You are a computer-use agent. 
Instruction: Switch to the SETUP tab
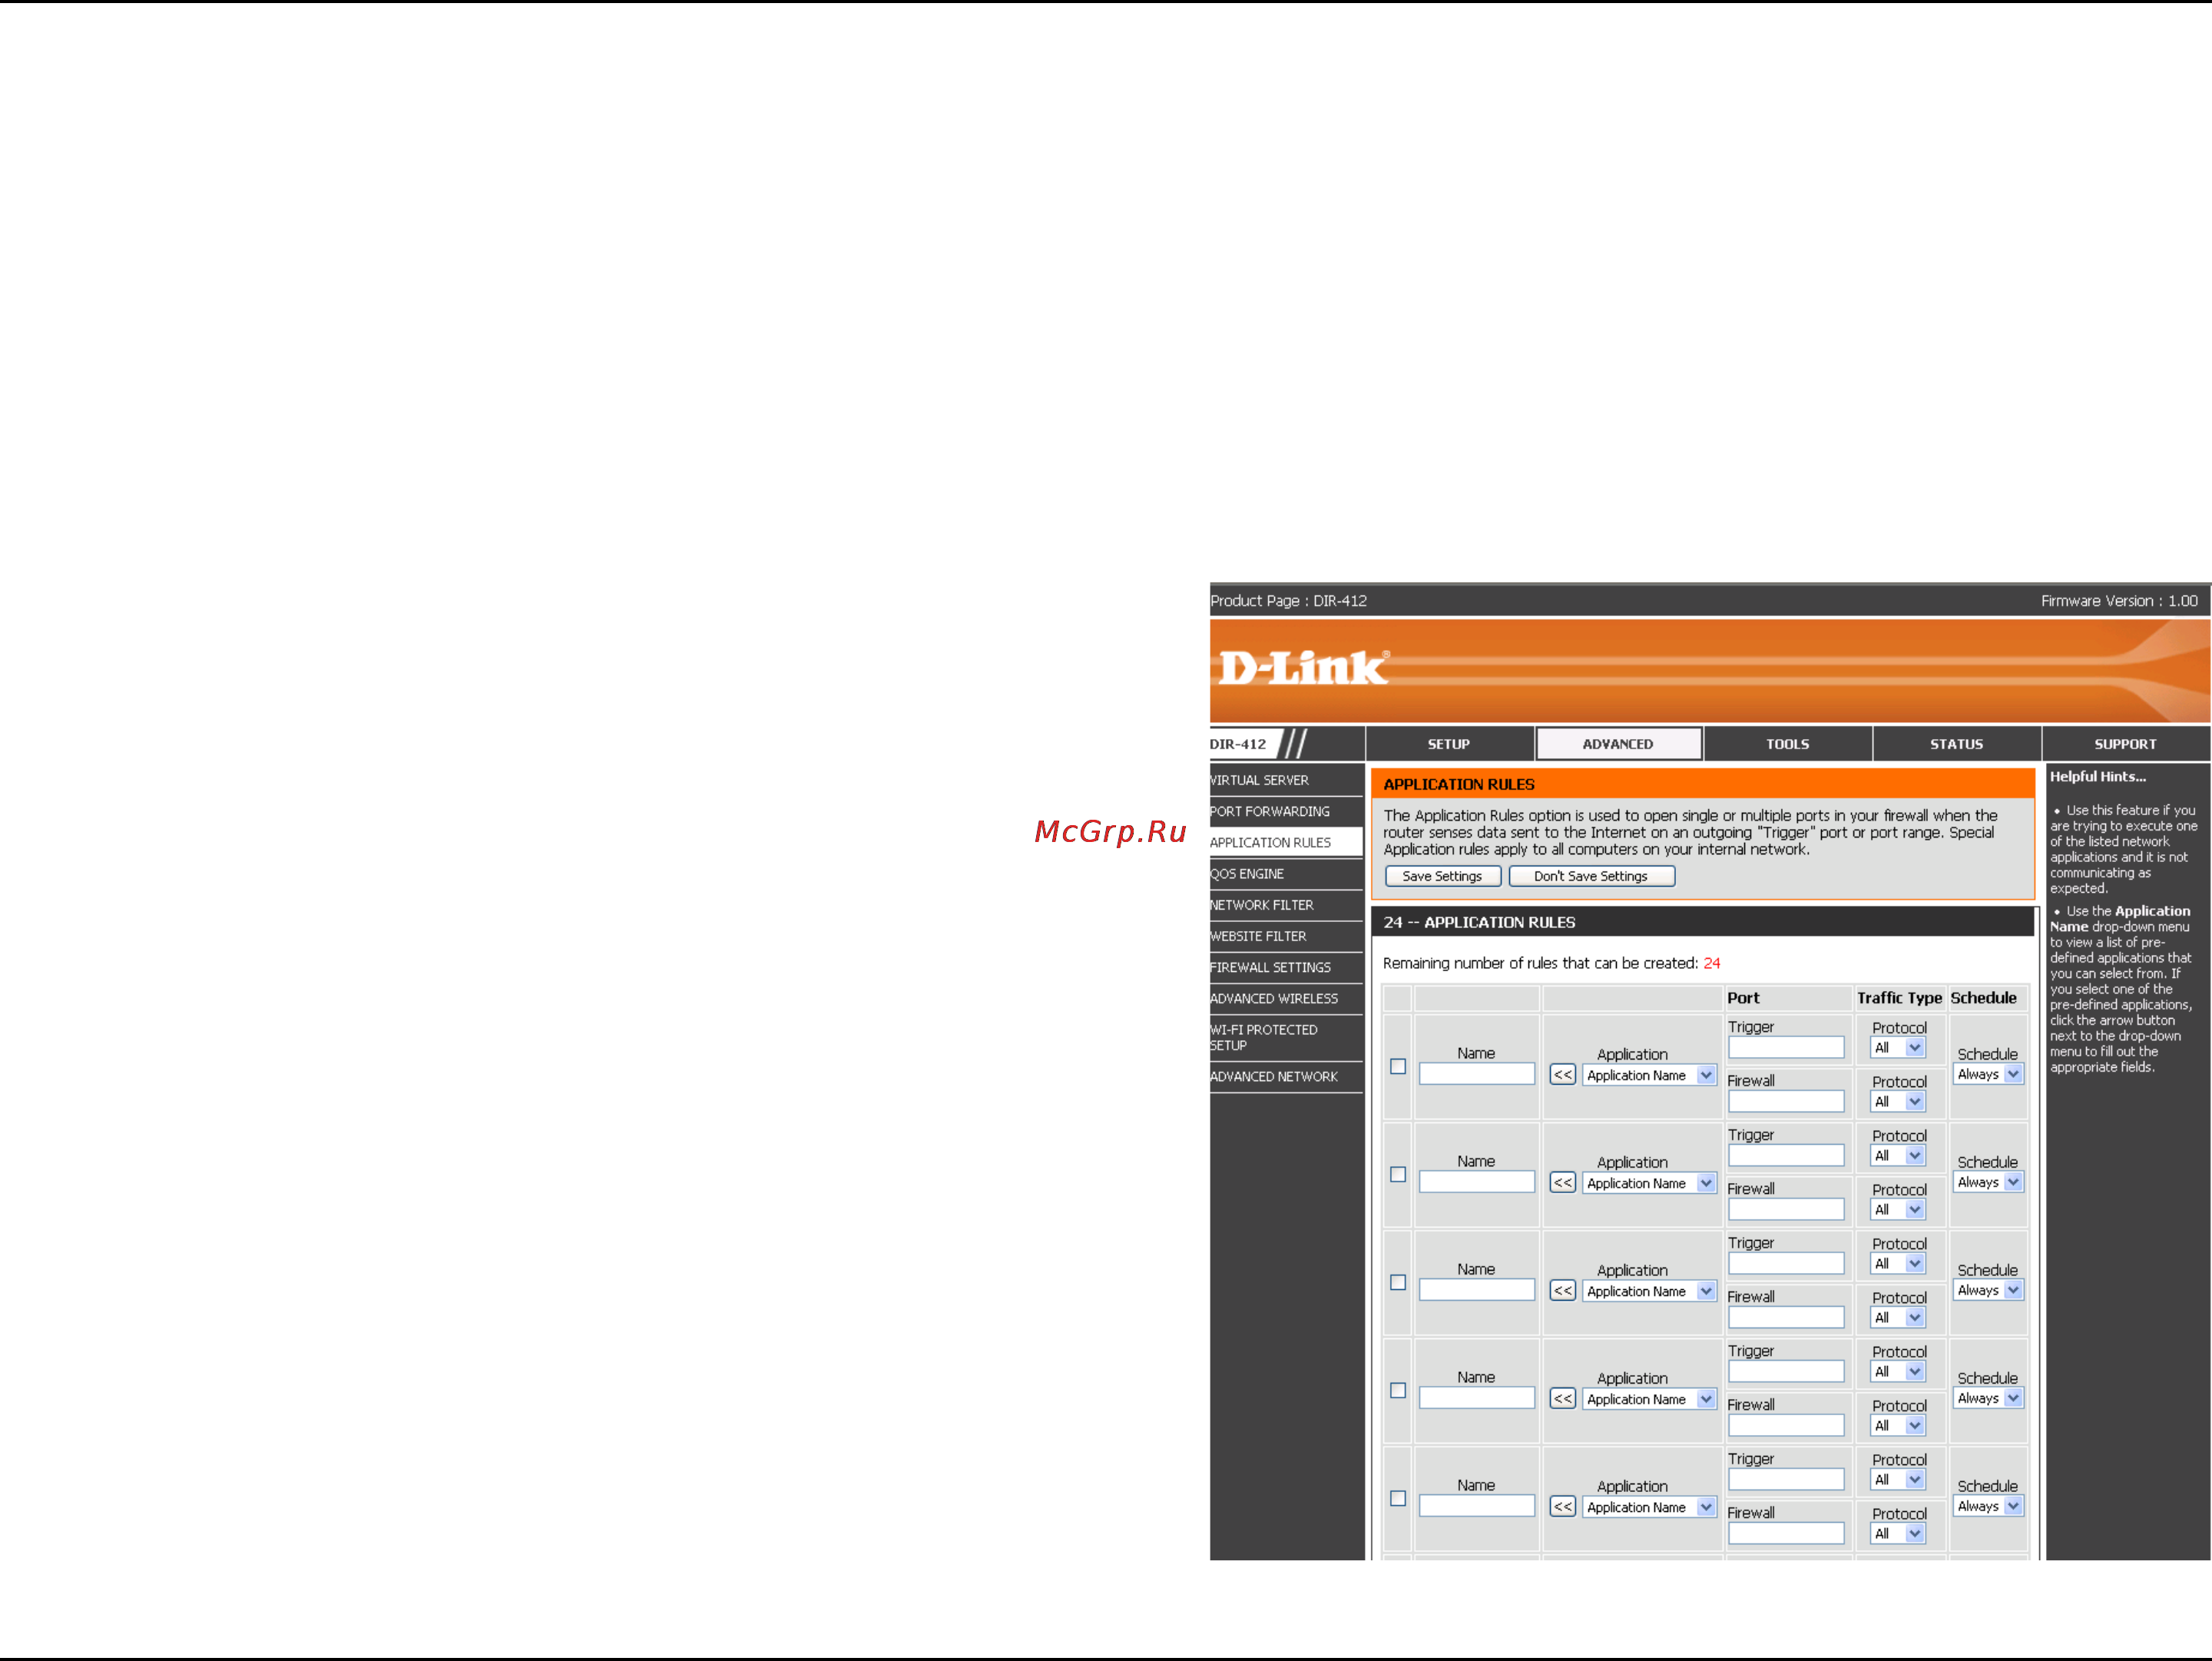[1449, 744]
